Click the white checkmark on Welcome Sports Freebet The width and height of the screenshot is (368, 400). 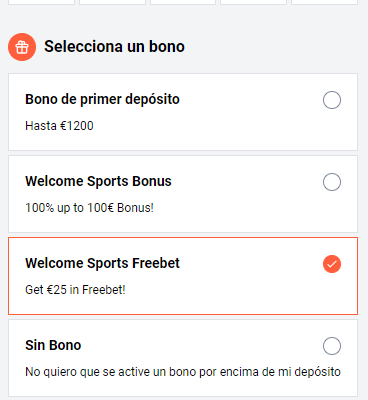332,264
